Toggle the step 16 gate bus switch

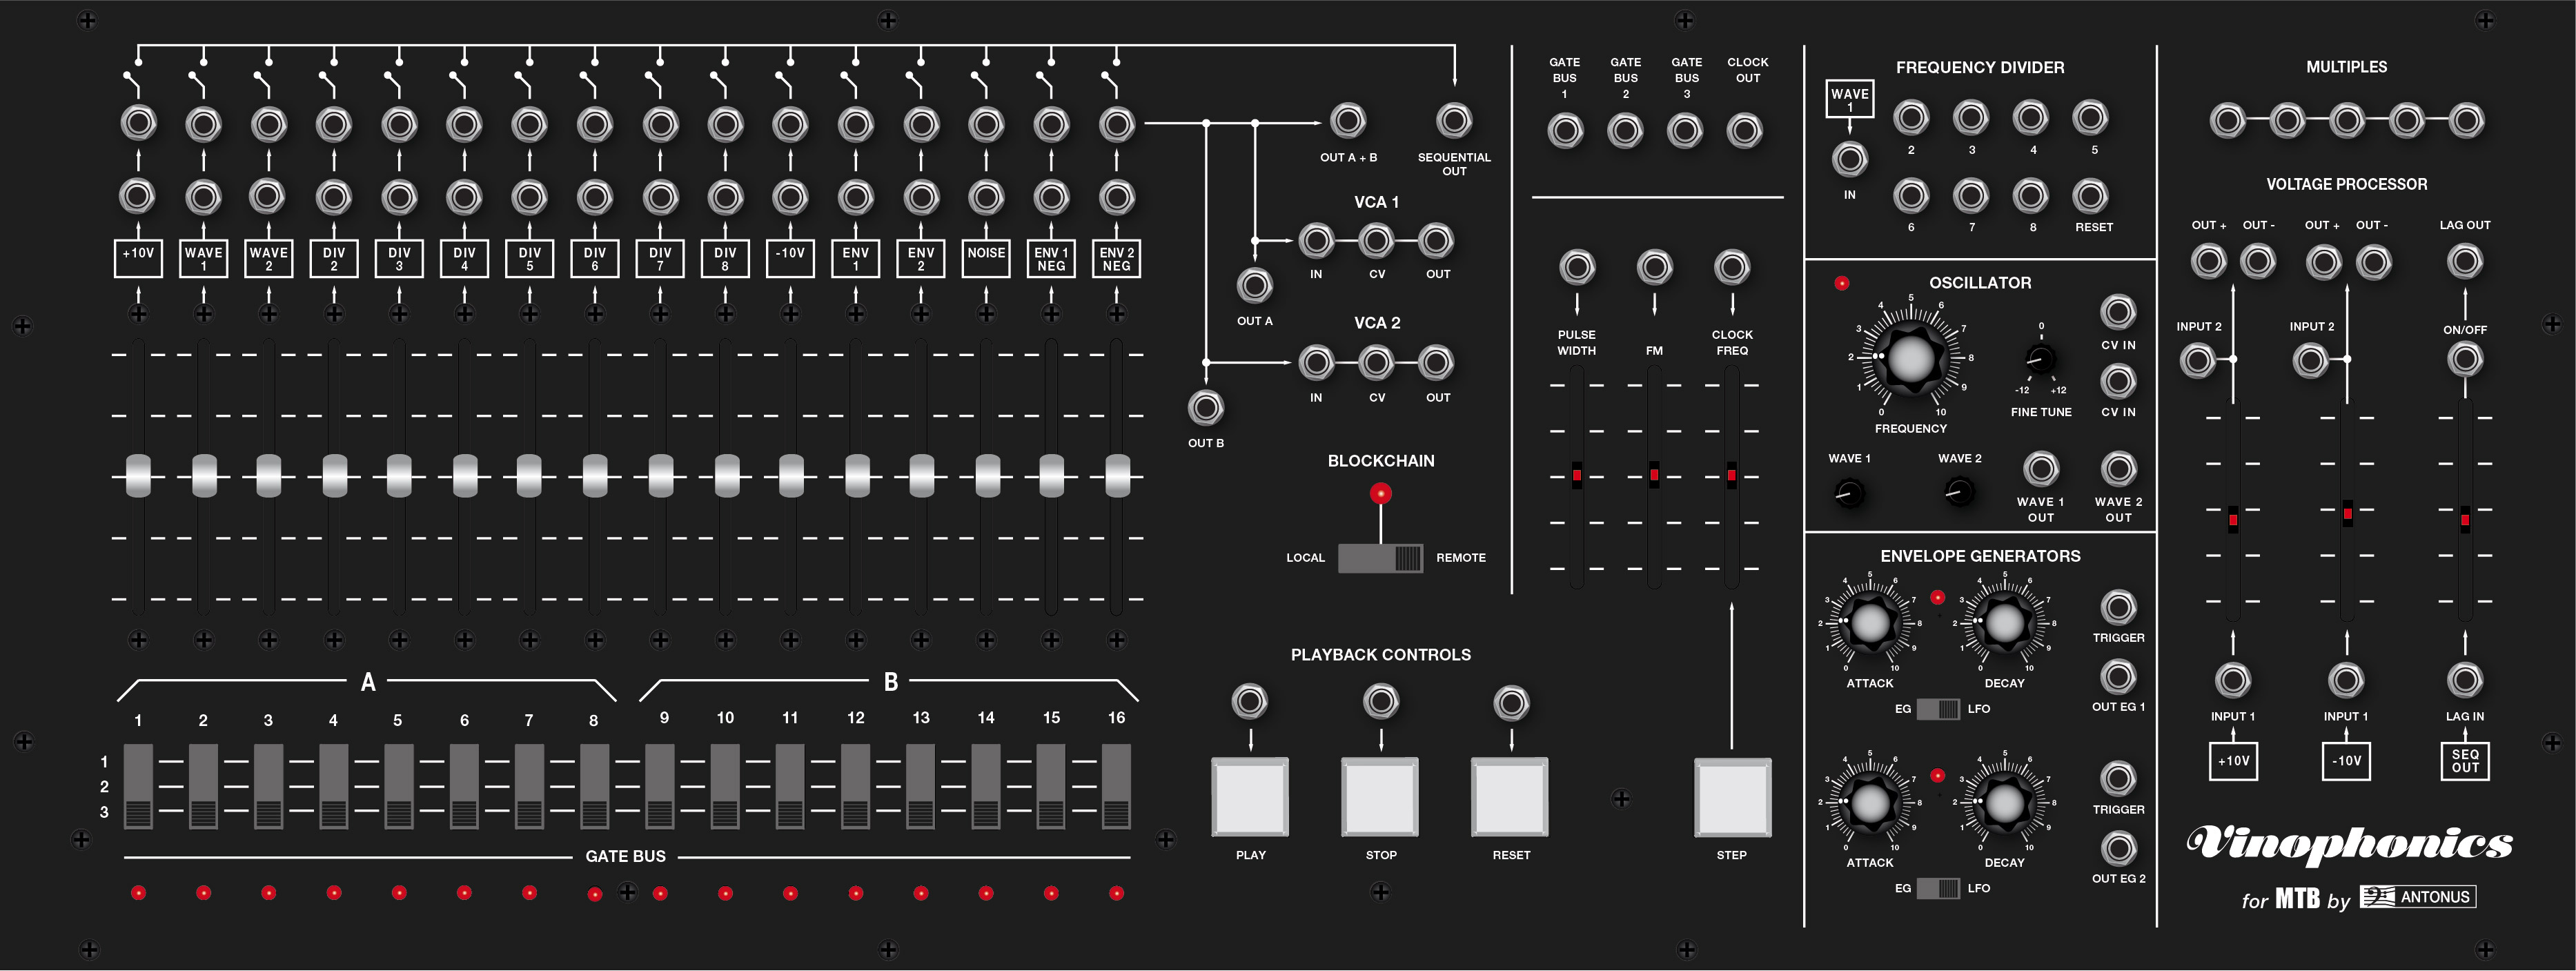[1116, 786]
